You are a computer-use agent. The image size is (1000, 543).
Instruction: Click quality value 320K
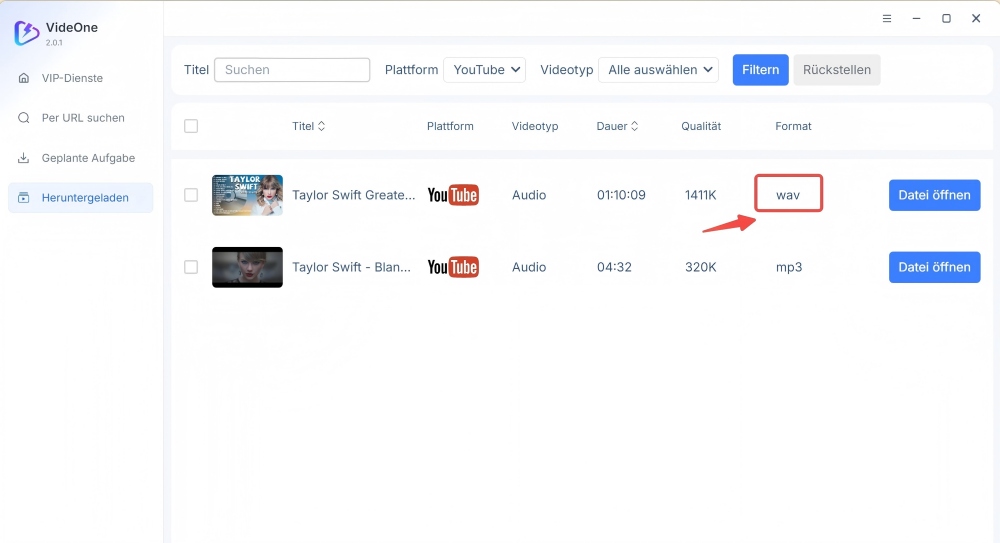pyautogui.click(x=700, y=267)
